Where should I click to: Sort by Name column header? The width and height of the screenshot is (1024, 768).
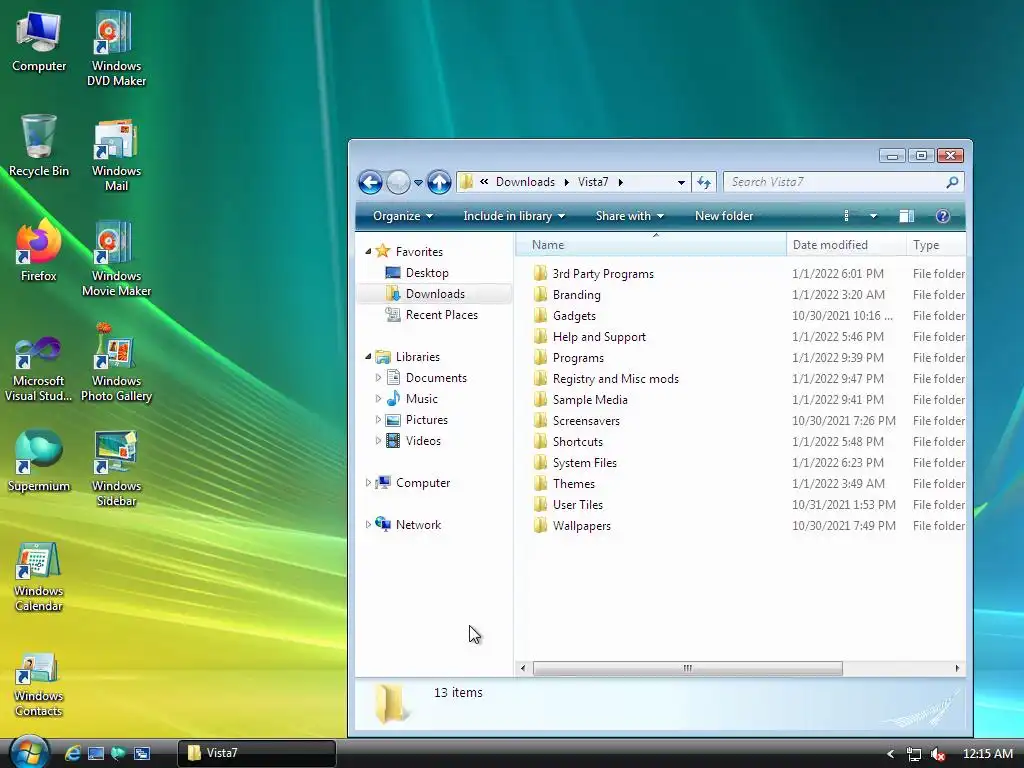pyautogui.click(x=651, y=245)
